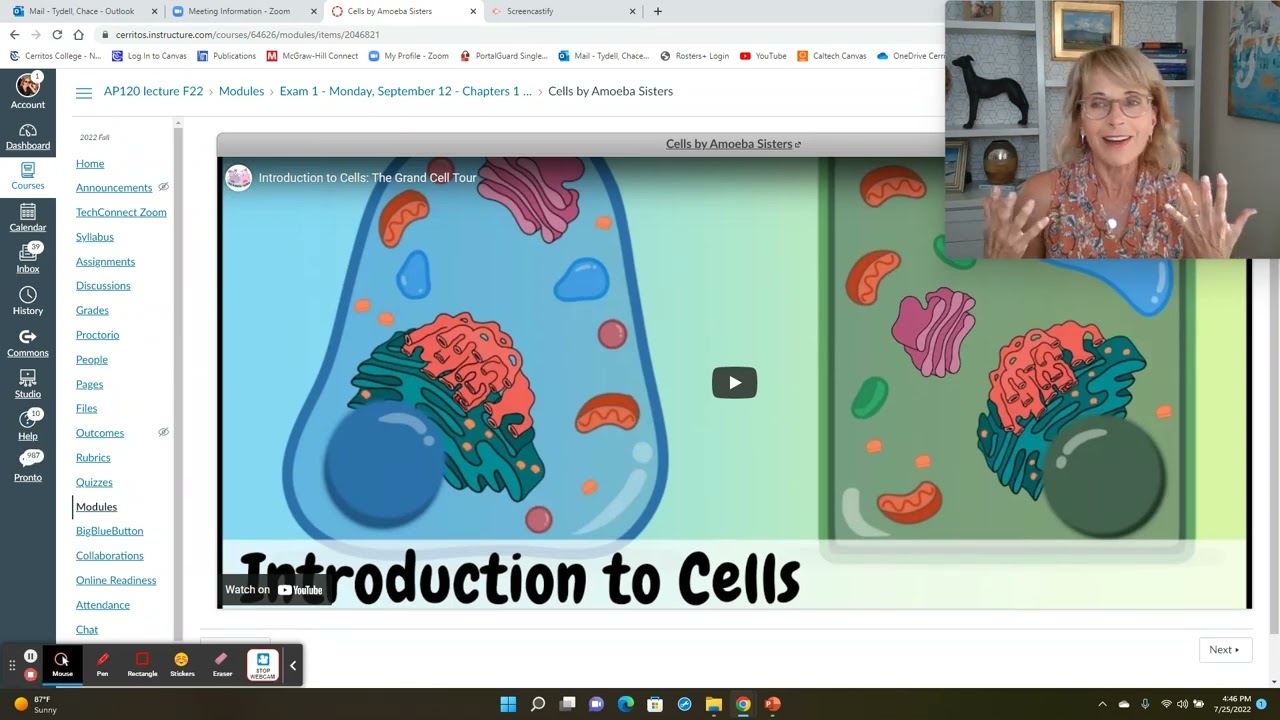The image size is (1280, 720).
Task: Open the weather widget showing 87°F Sunny
Action: pyautogui.click(x=34, y=704)
